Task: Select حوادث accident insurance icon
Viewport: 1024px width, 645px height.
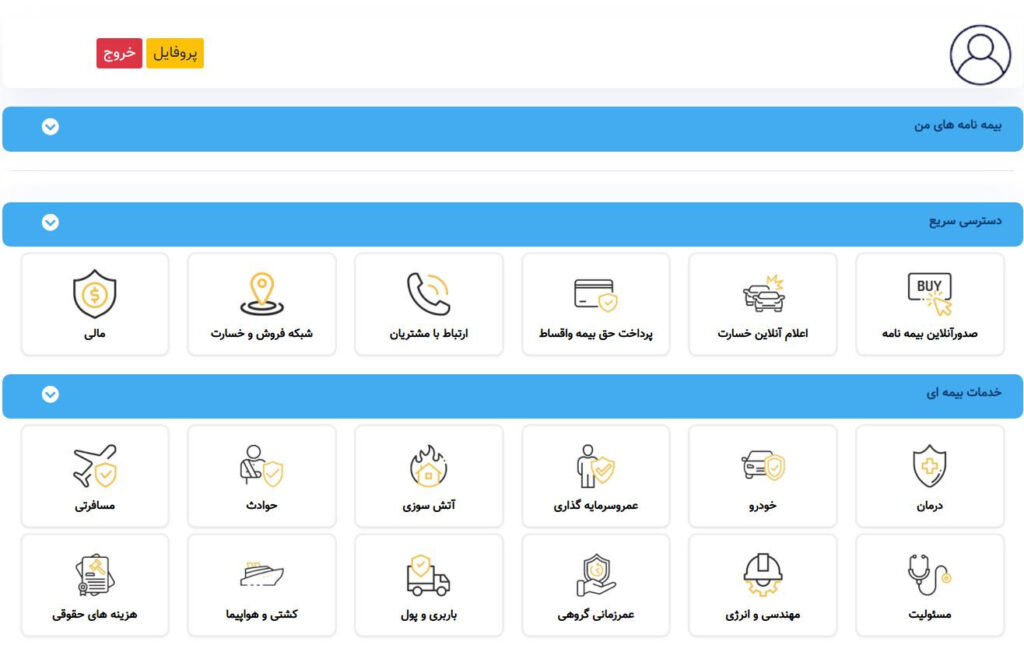Action: pyautogui.click(x=261, y=475)
